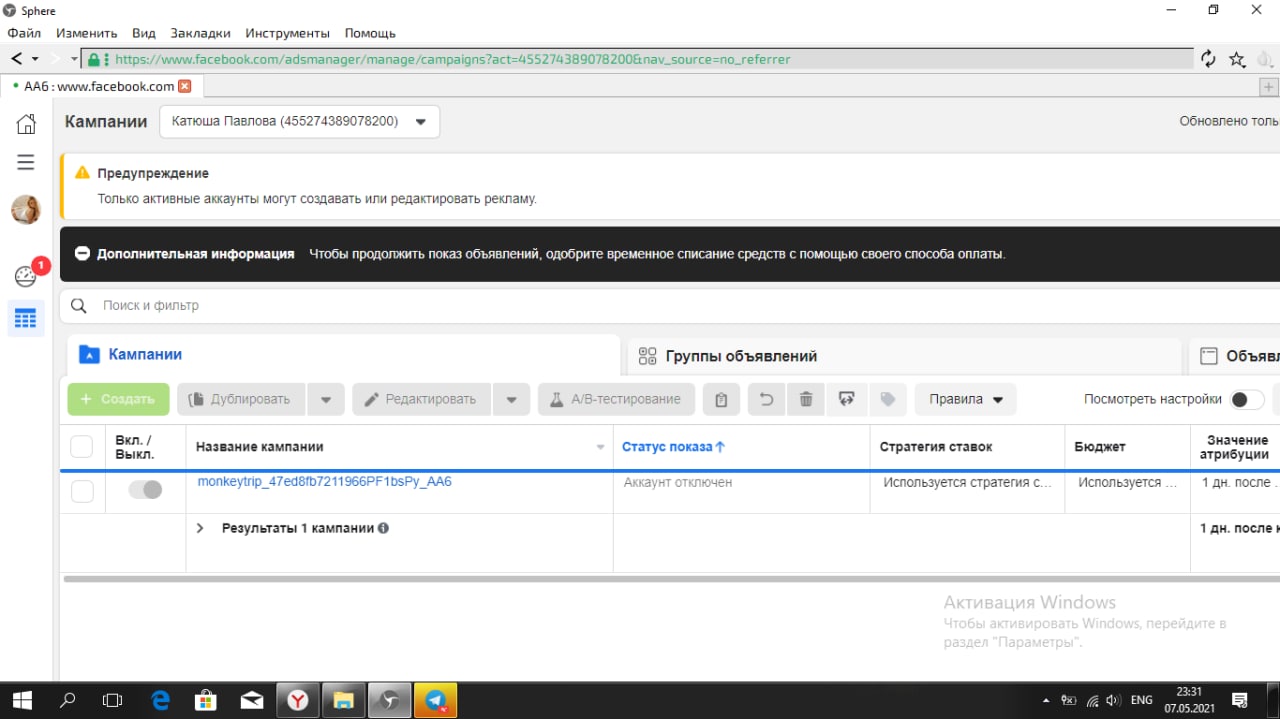Image resolution: width=1280 pixels, height=719 pixels.
Task: Click the Создать button
Action: (118, 399)
